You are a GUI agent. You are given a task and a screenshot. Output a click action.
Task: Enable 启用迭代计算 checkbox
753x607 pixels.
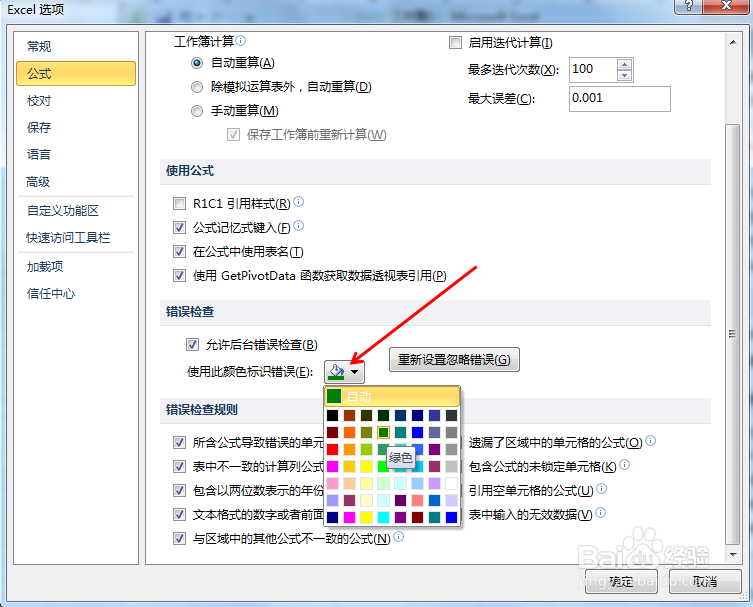click(455, 43)
